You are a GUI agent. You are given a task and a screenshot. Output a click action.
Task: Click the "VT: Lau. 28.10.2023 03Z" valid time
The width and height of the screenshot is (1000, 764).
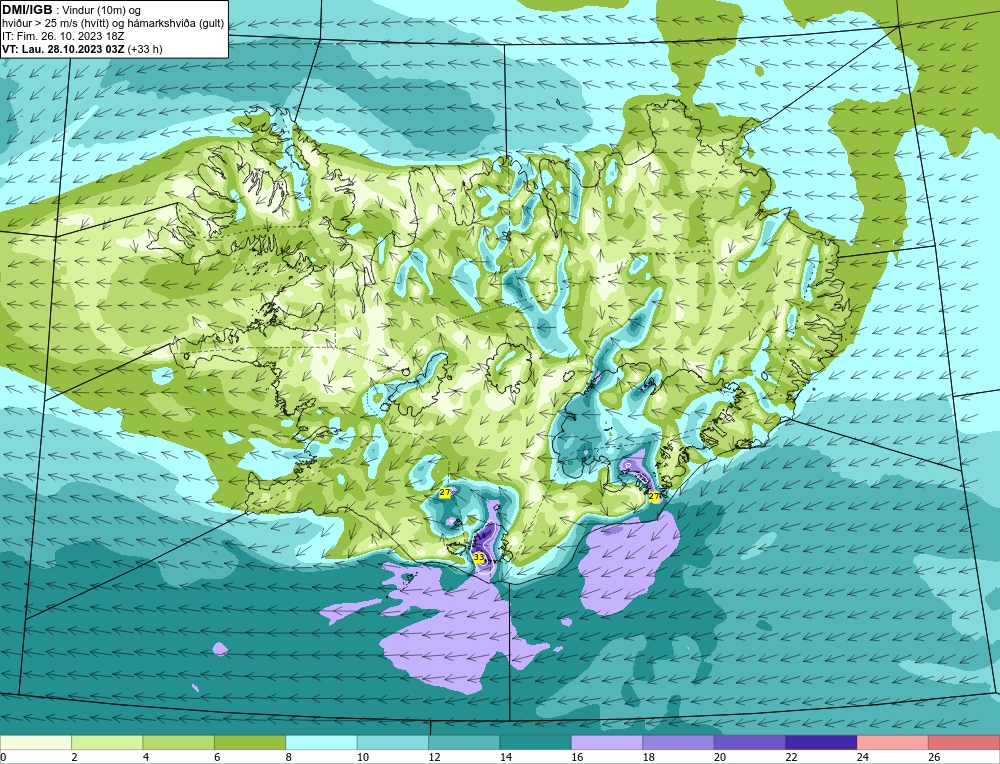[x=63, y=49]
